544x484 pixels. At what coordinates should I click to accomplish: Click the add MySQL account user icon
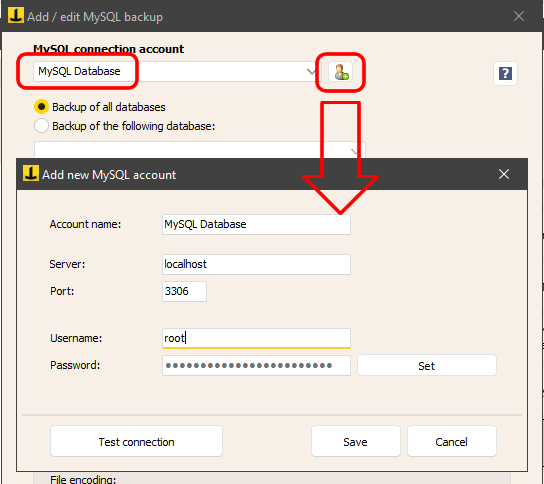click(340, 72)
